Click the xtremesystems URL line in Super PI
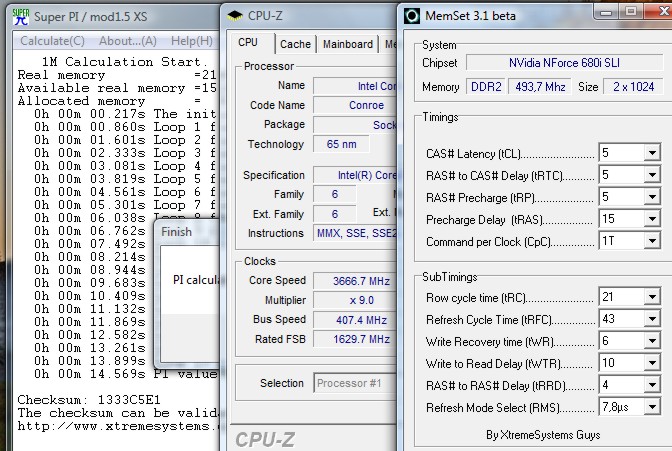 [x=118, y=426]
